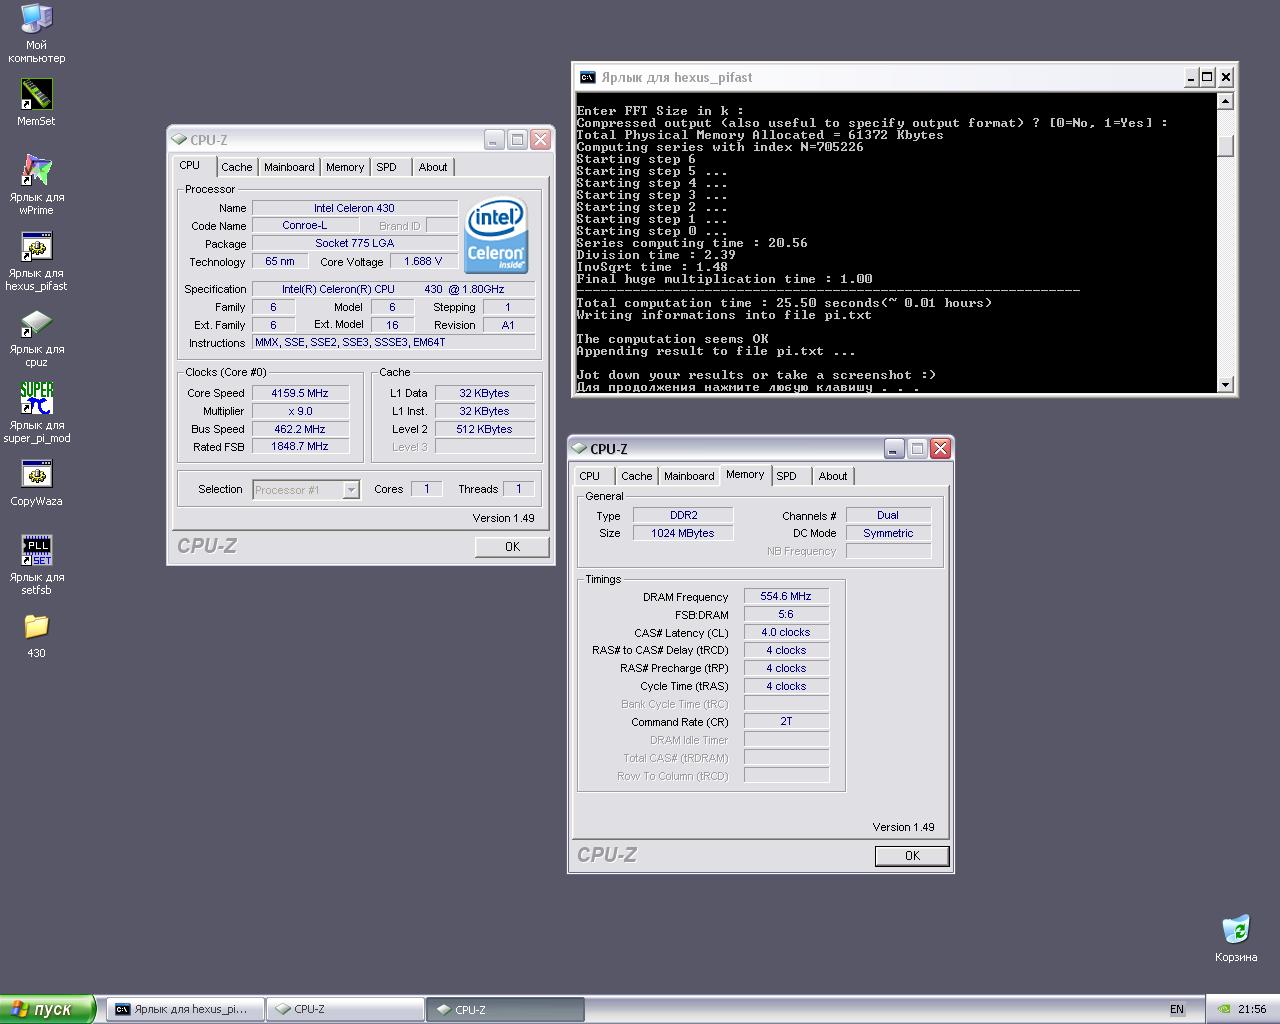
Task: Select the 430 folder icon
Action: click(36, 626)
